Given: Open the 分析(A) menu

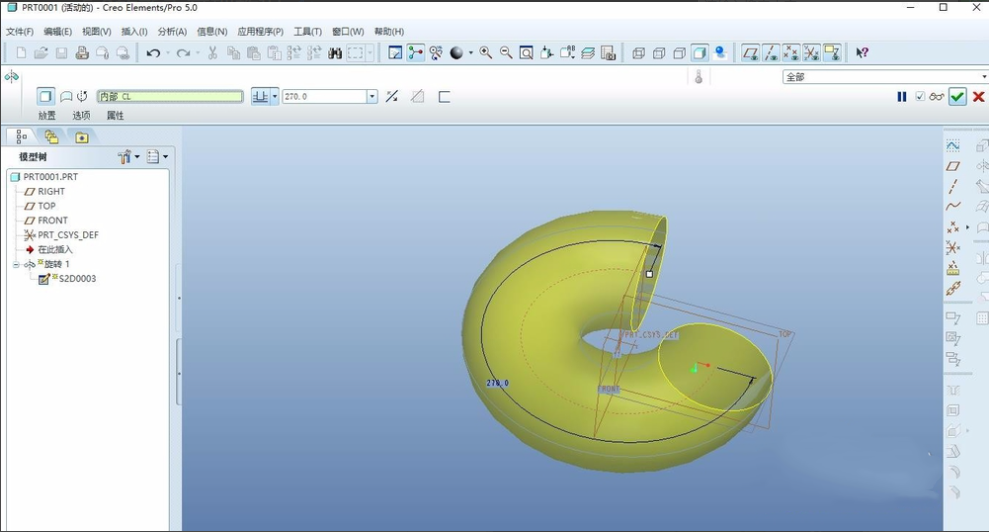Looking at the screenshot, I should (172, 32).
